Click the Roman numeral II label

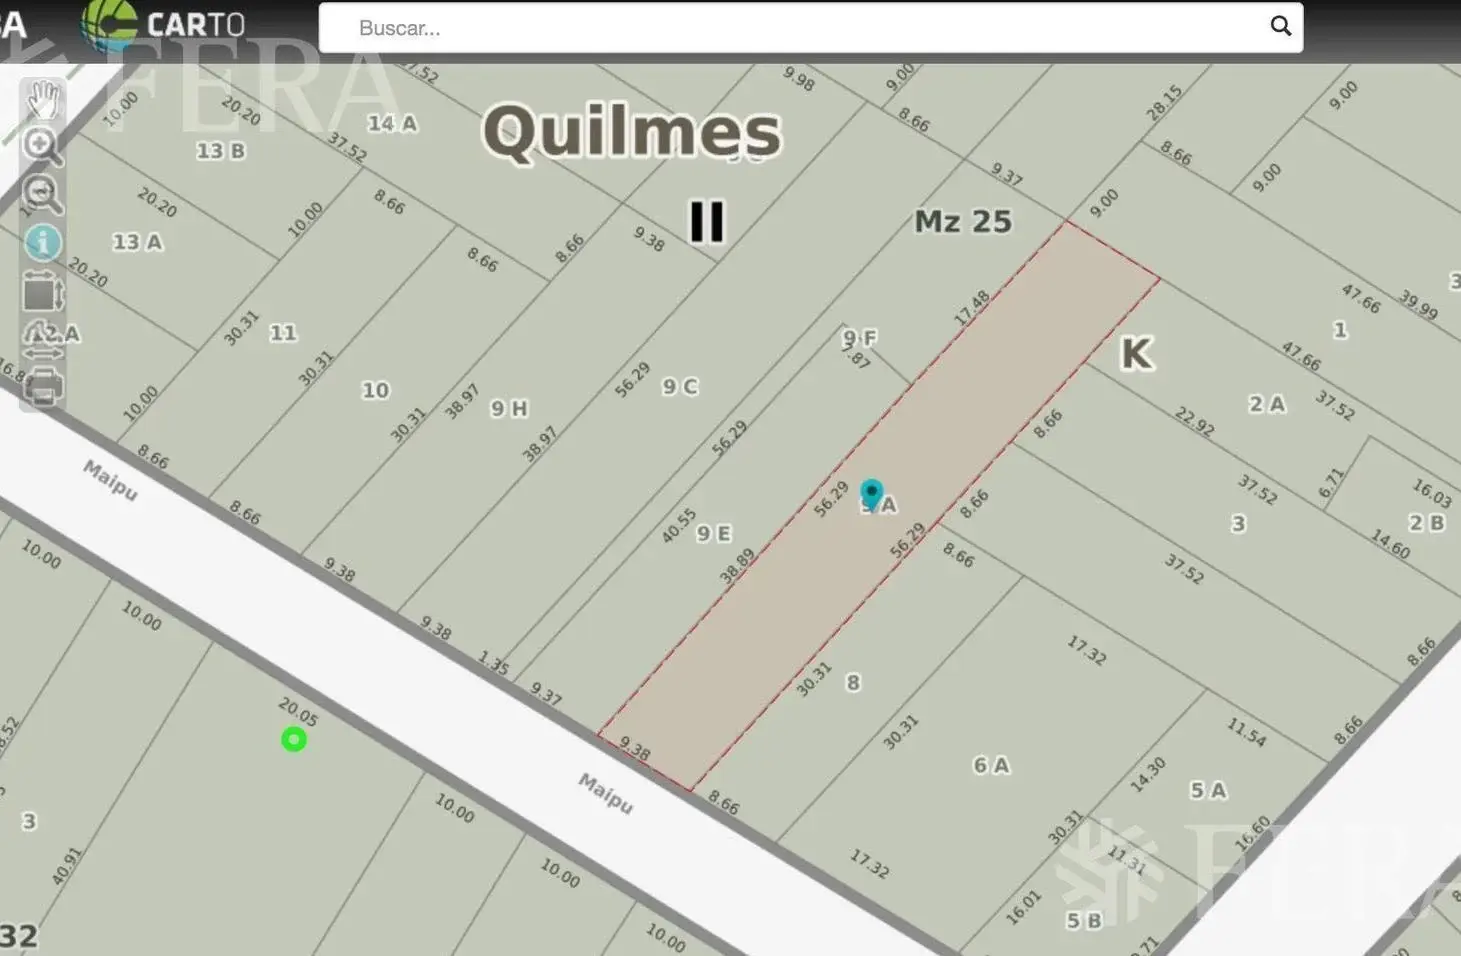click(x=707, y=221)
